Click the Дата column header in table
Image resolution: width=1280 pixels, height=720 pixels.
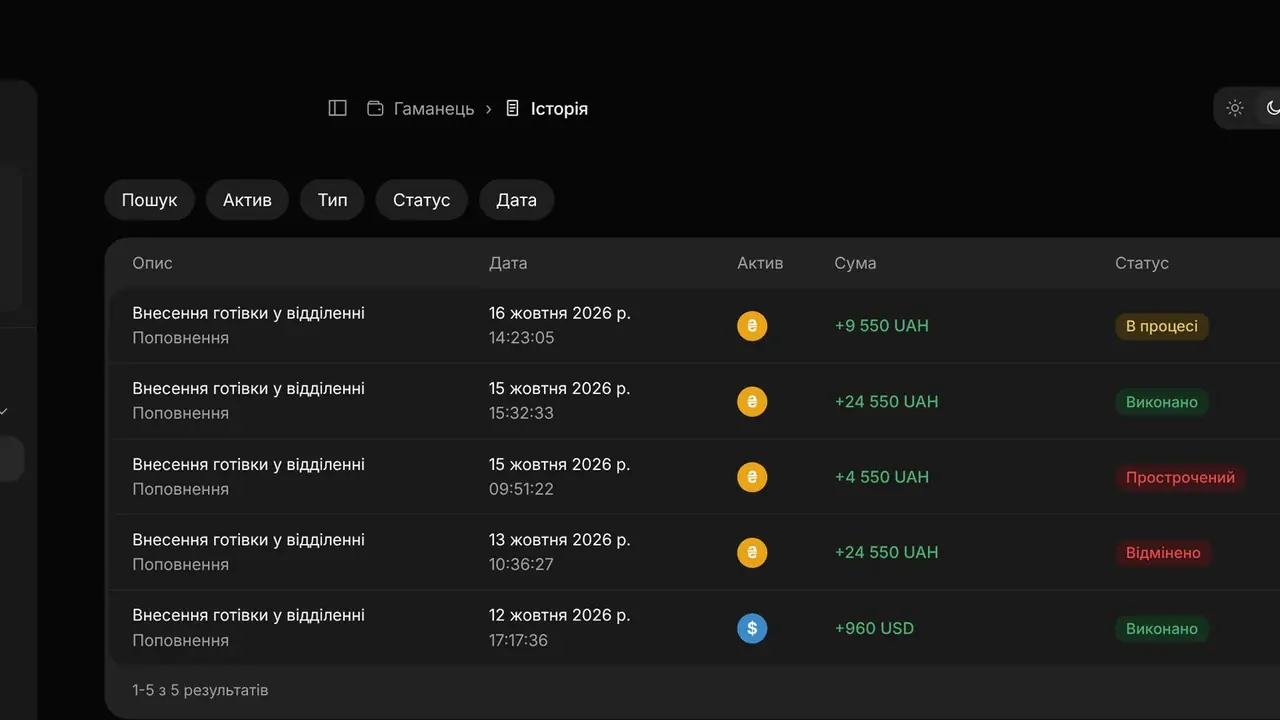[x=508, y=263]
